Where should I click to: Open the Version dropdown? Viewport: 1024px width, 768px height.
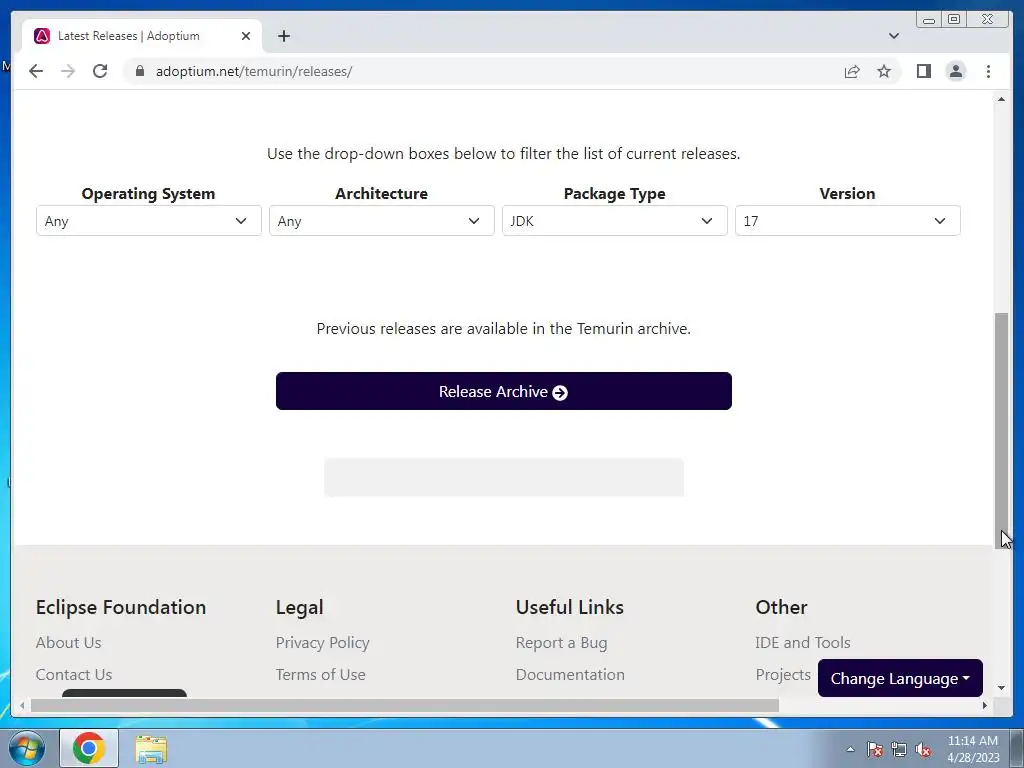848,221
